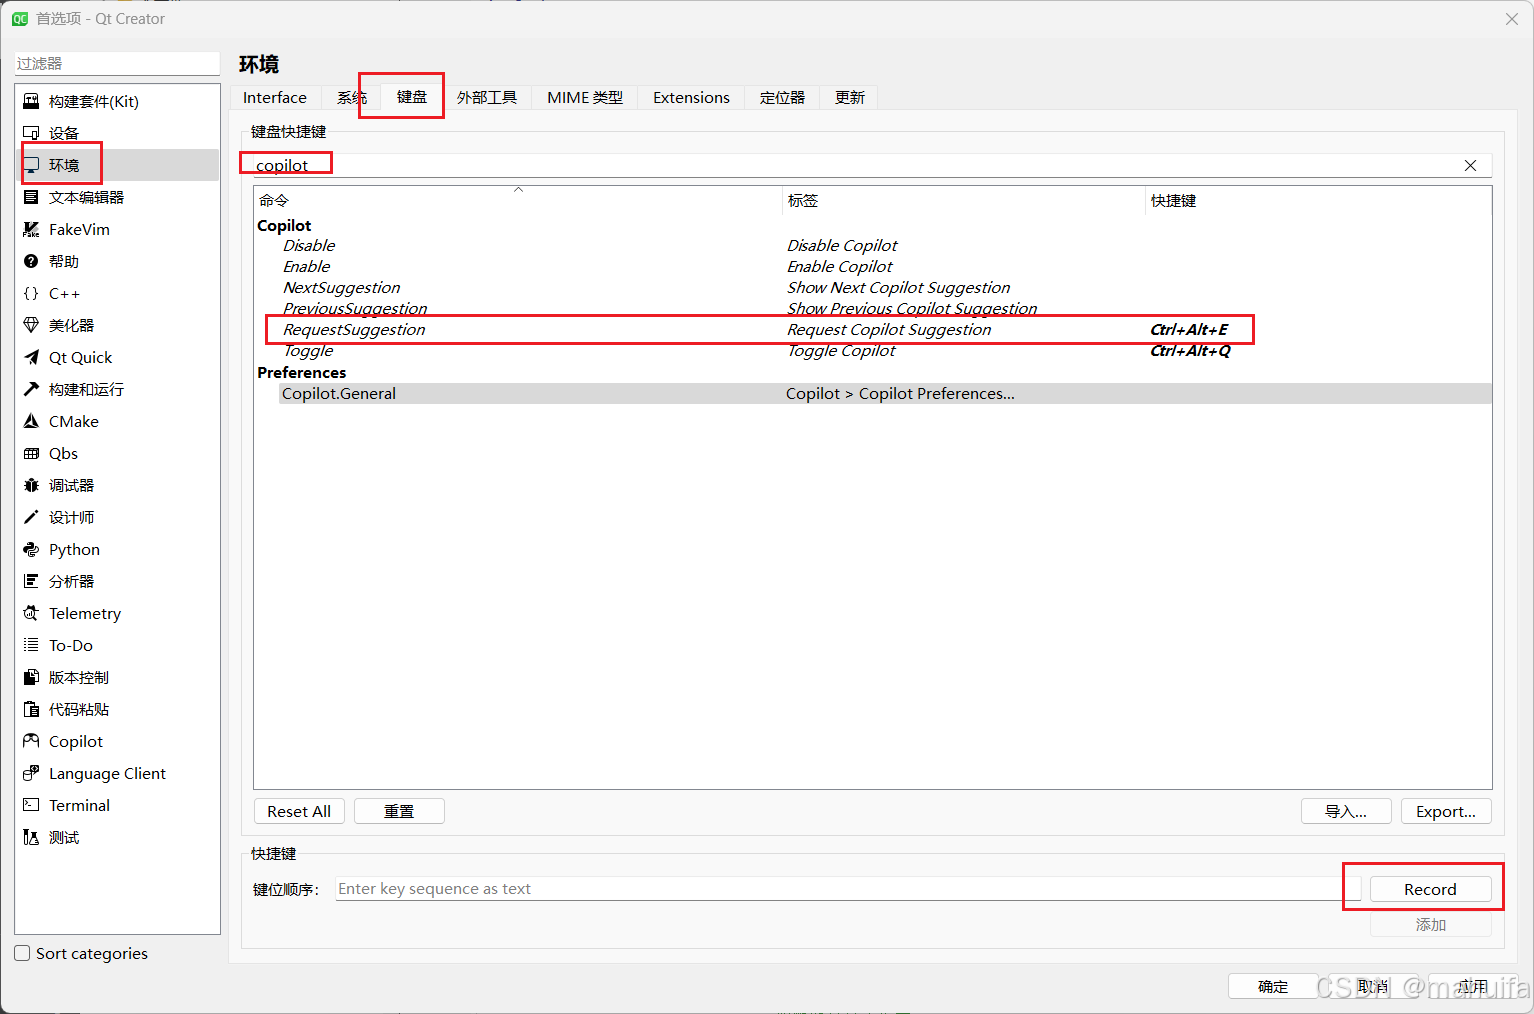Switch to the 定位器 tab
Image resolution: width=1534 pixels, height=1014 pixels.
(x=782, y=97)
